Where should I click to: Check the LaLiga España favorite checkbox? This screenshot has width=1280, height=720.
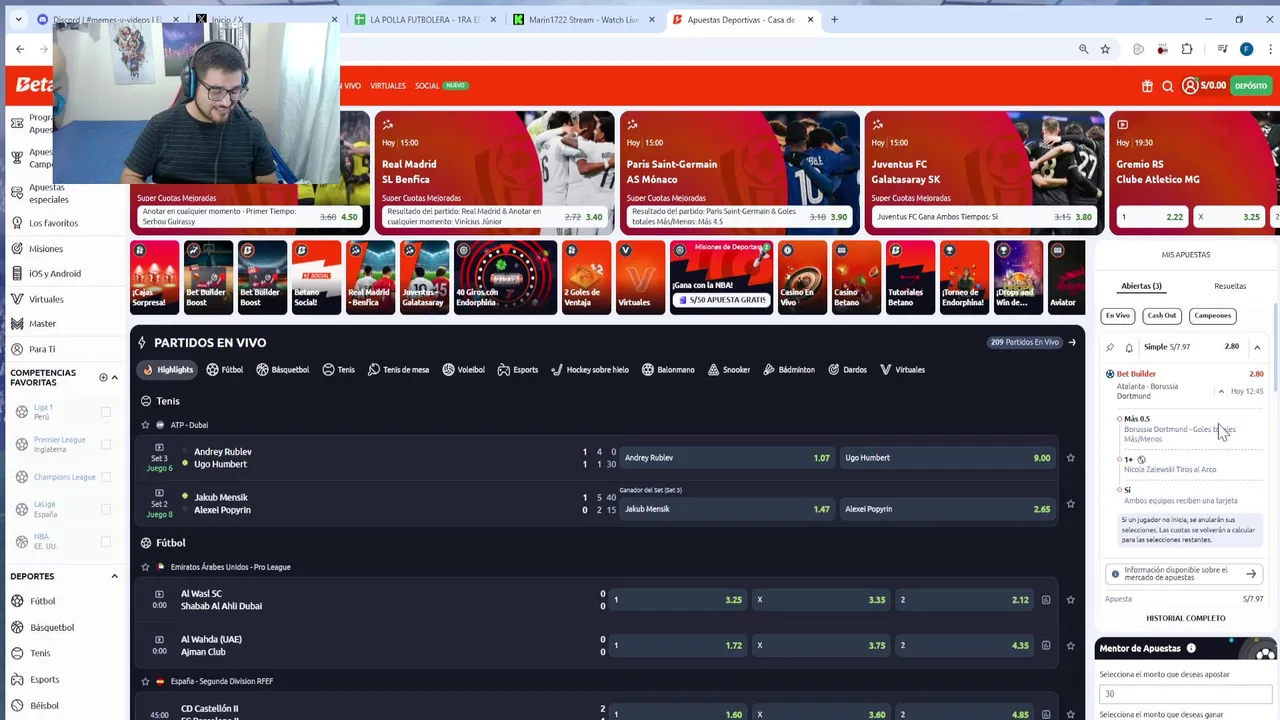click(x=106, y=509)
